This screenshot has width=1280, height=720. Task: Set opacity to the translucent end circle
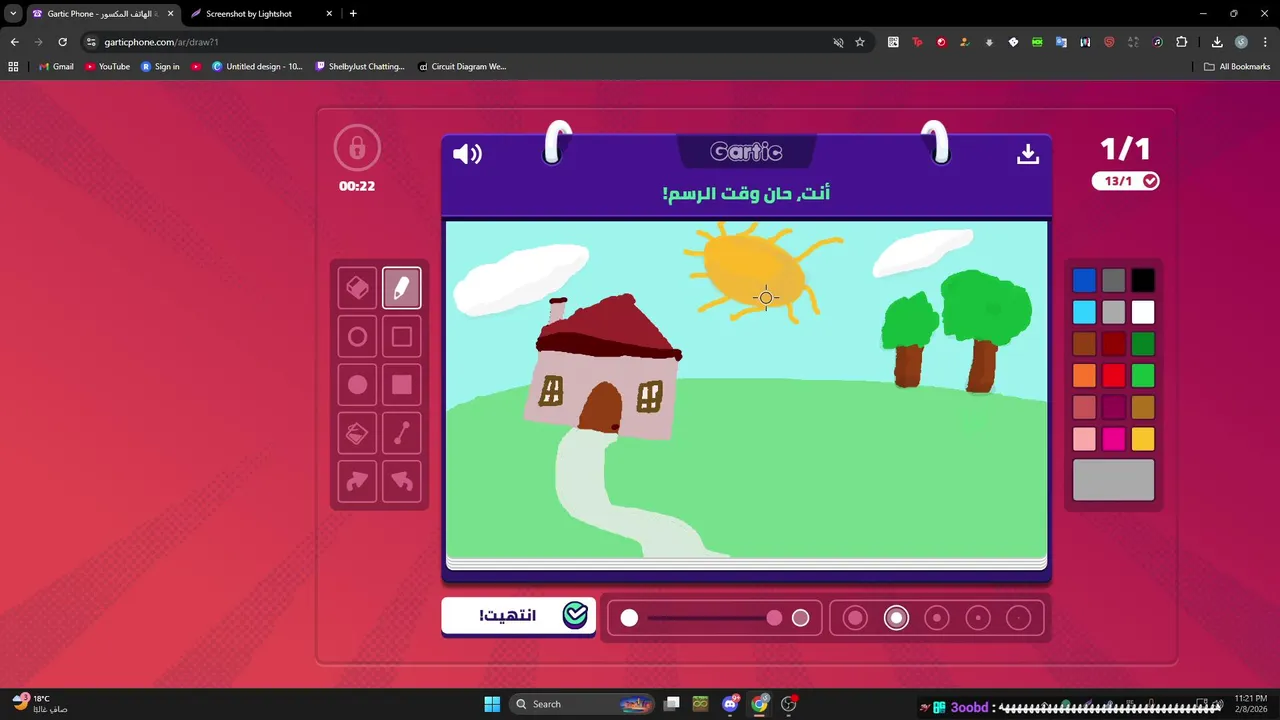pos(800,618)
